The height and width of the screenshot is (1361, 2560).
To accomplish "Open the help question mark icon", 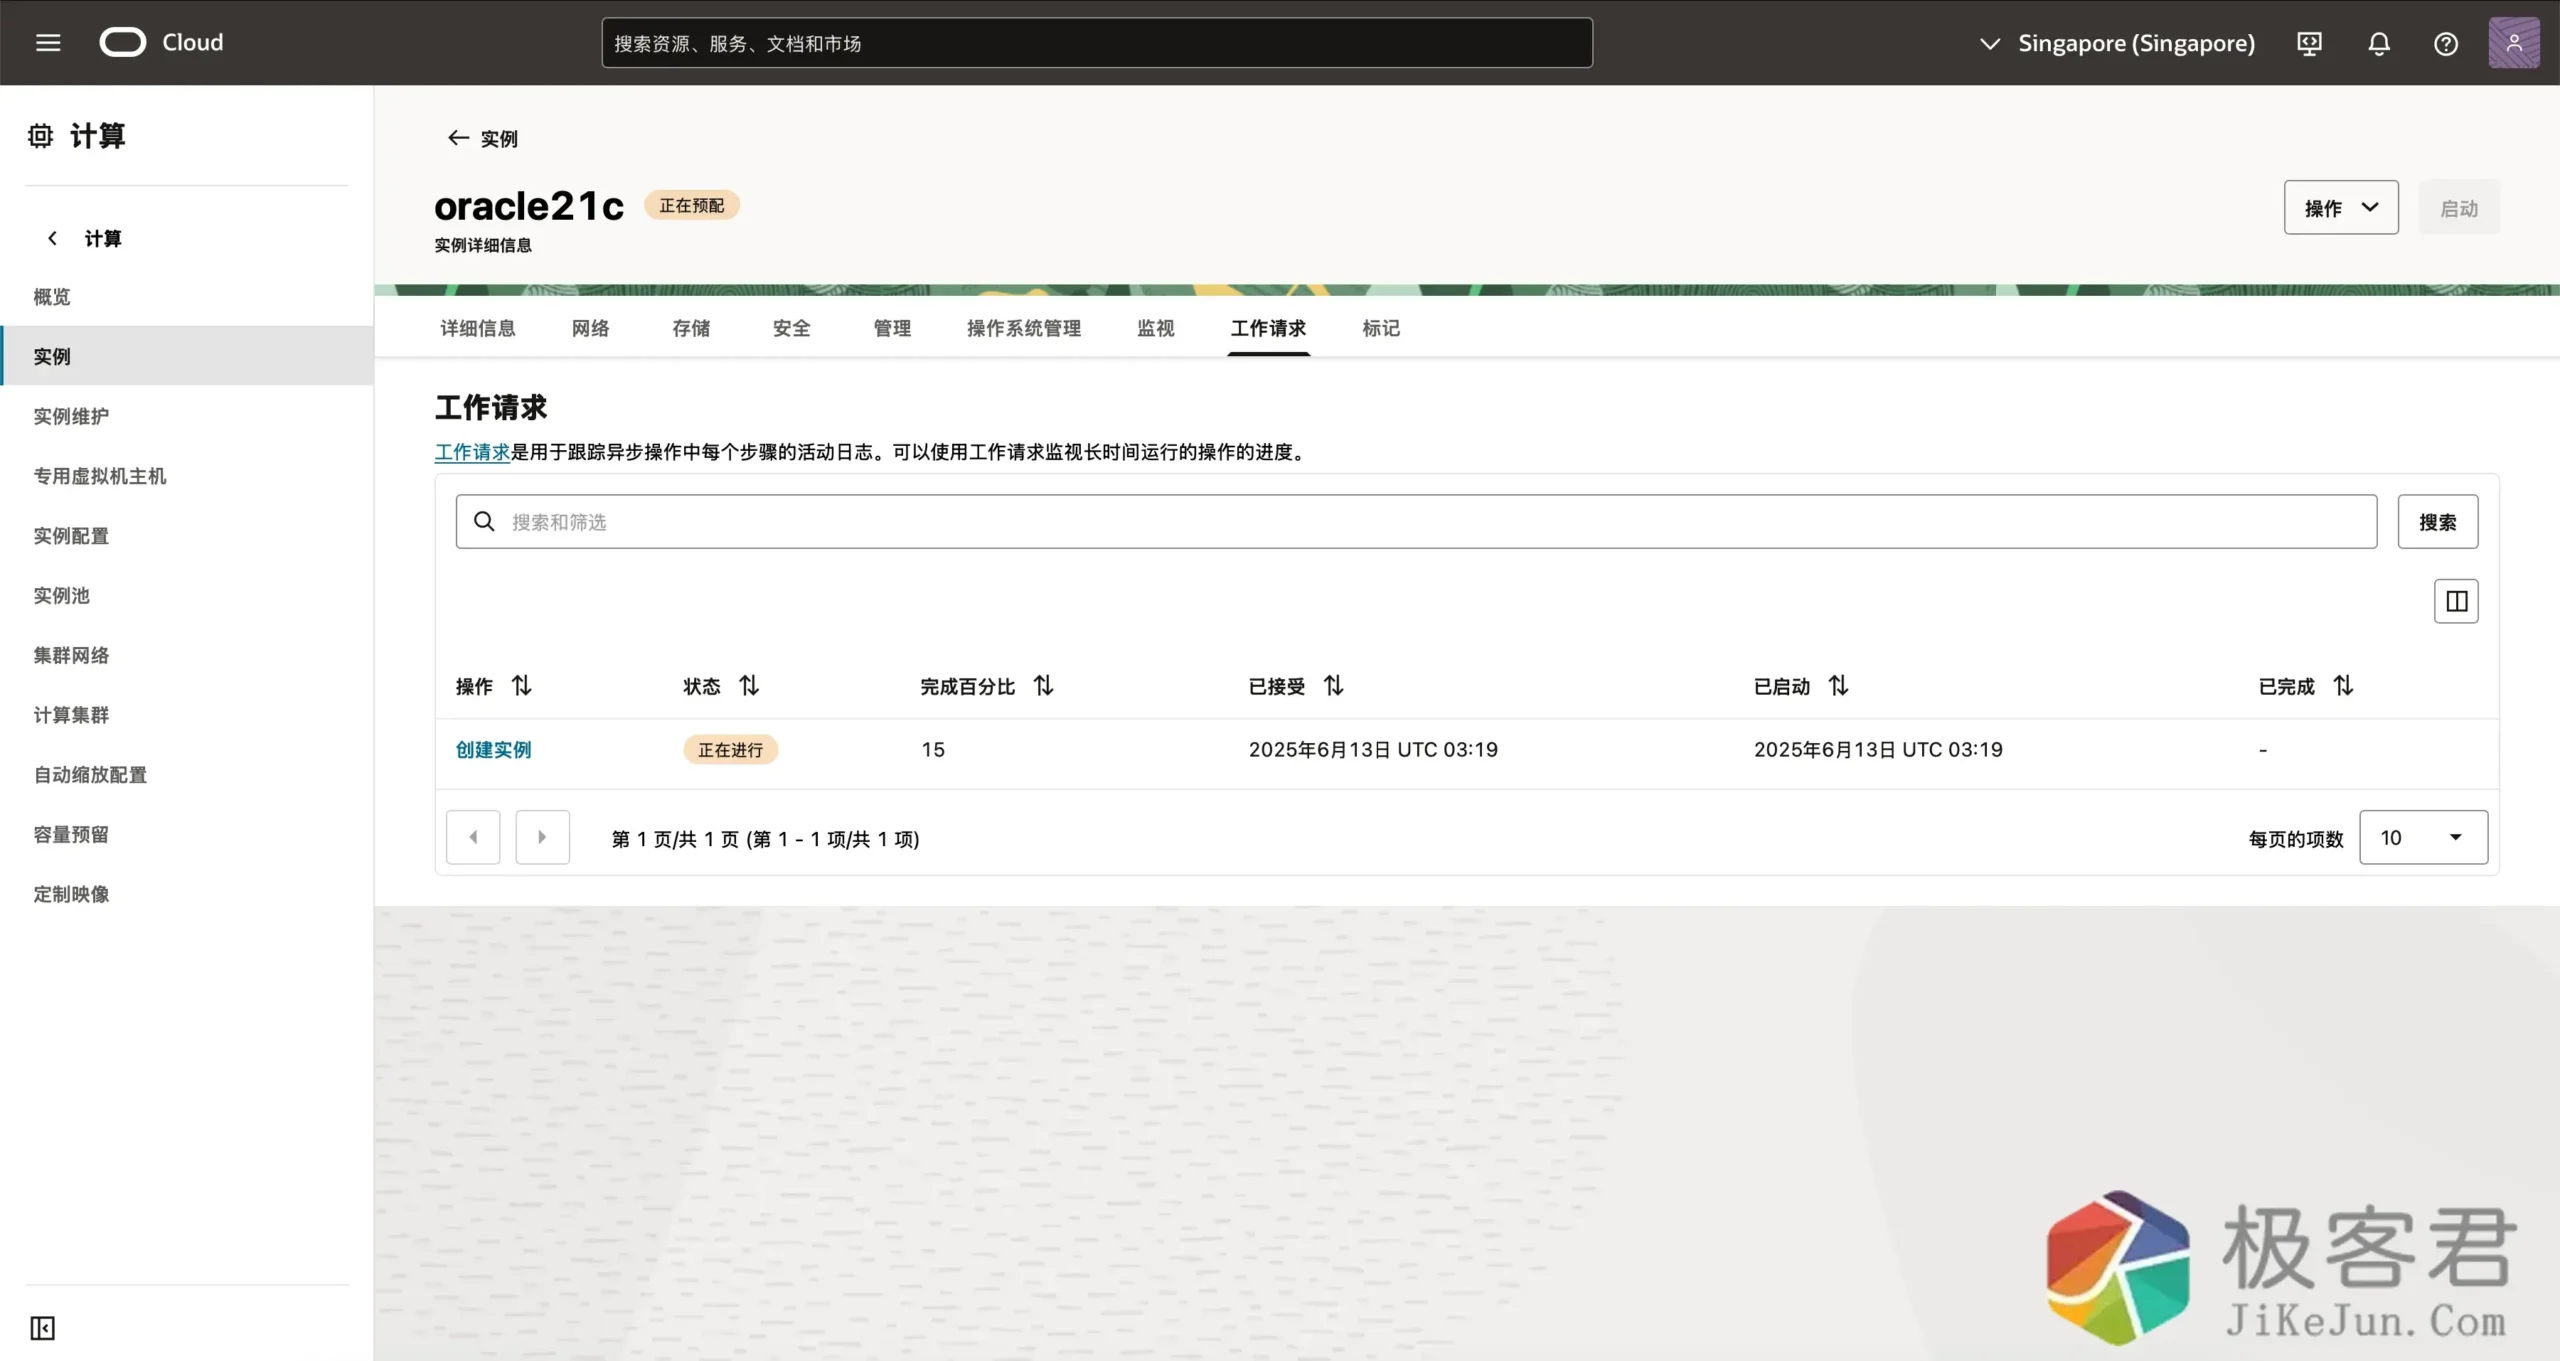I will click(2446, 43).
